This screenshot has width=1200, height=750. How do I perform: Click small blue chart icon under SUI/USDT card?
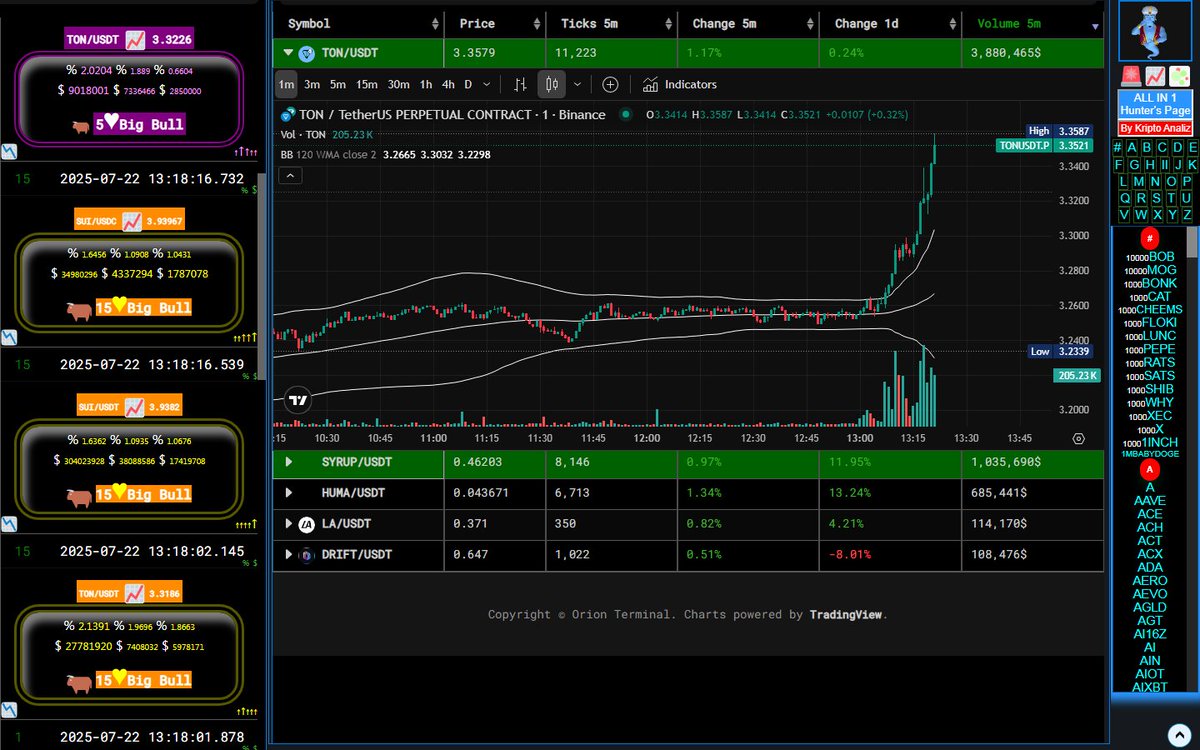click(x=8, y=524)
